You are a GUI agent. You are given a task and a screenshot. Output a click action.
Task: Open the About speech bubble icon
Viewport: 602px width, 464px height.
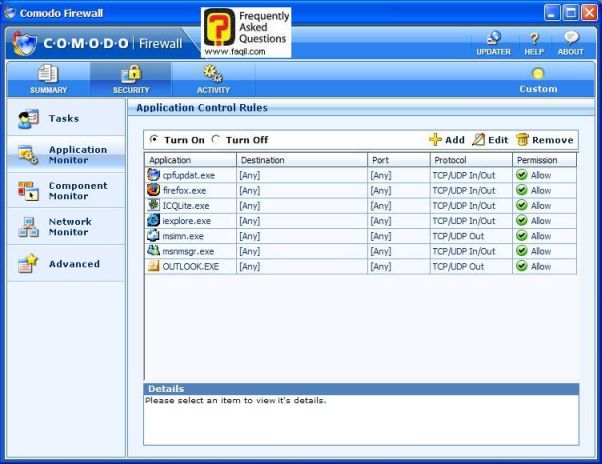(x=571, y=38)
